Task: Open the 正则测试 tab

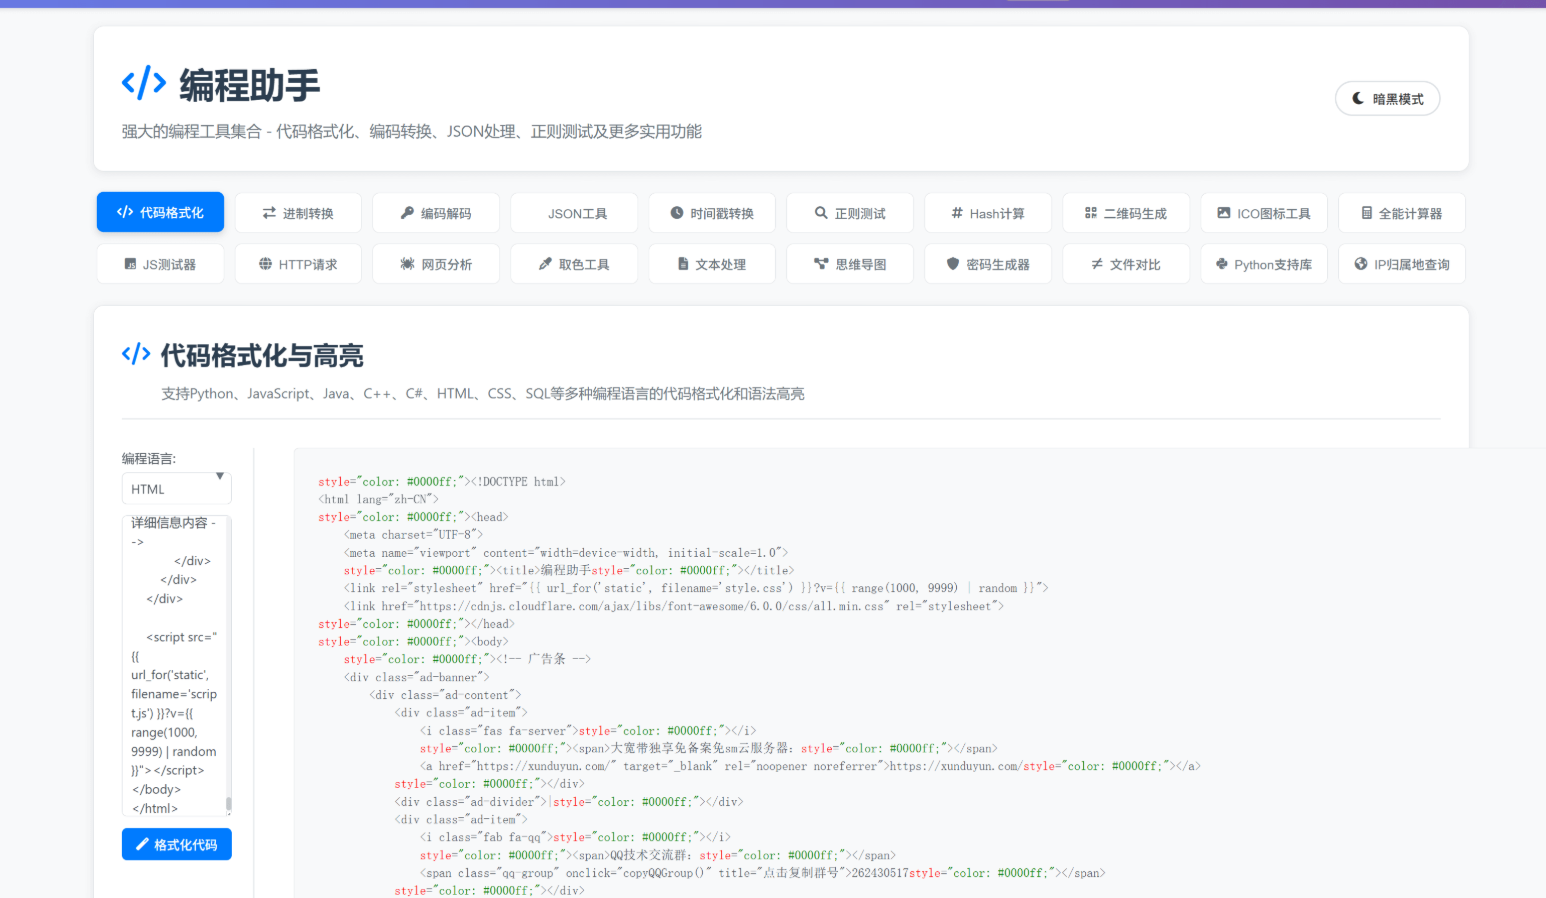Action: 850,213
